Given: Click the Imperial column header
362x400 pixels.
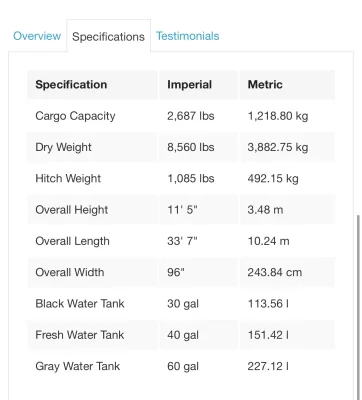Looking at the screenshot, I should click(189, 85).
